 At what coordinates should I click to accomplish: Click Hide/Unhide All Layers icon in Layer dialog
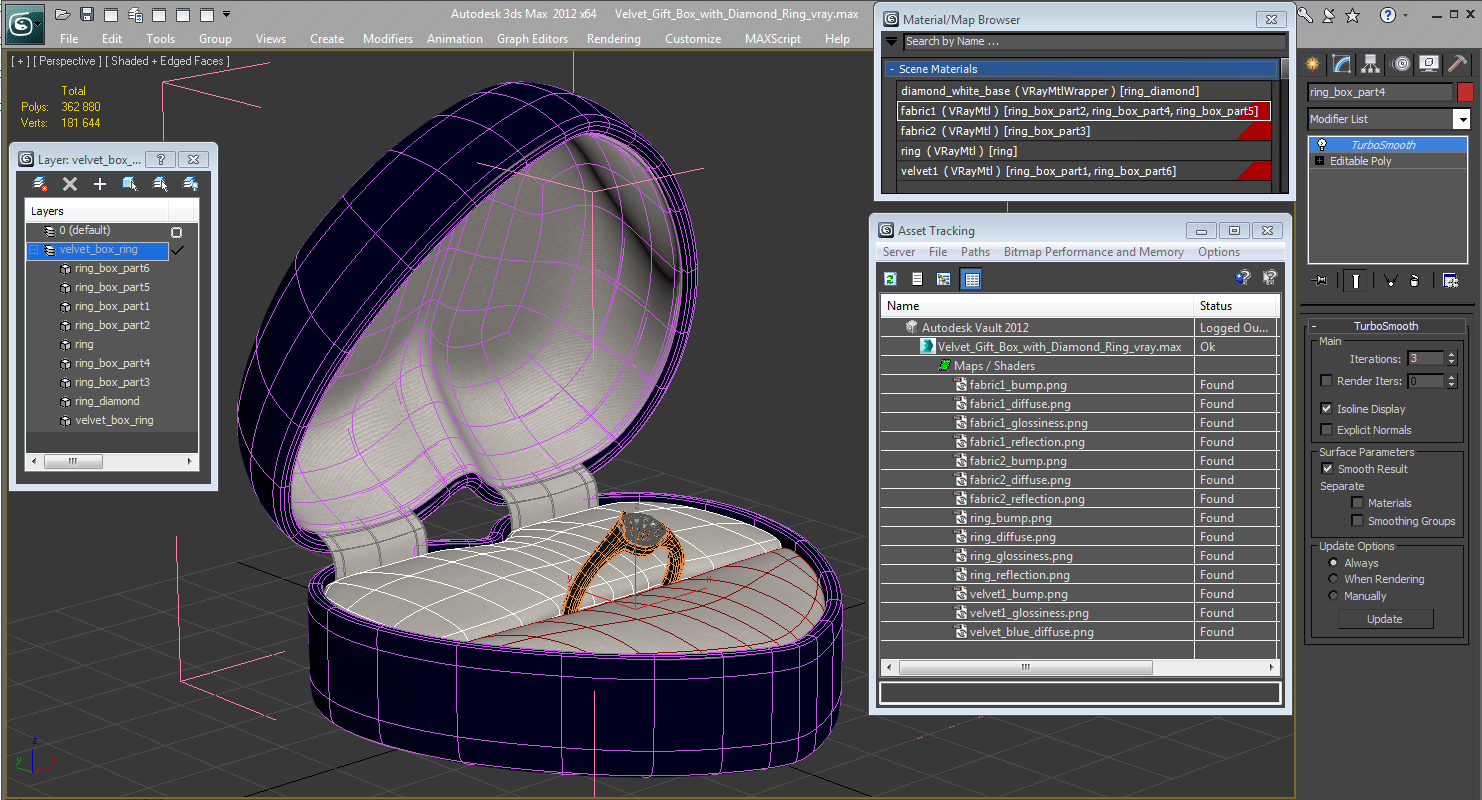point(190,184)
